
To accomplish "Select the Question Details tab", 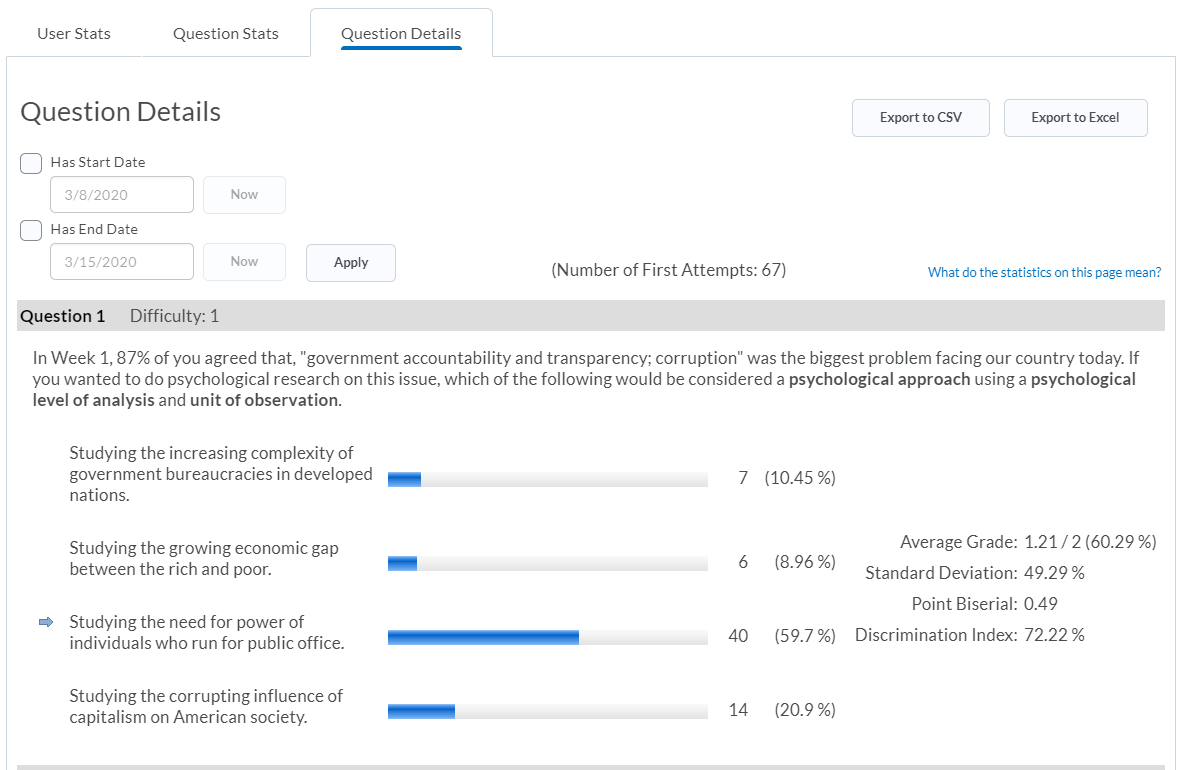I will click(x=401, y=34).
